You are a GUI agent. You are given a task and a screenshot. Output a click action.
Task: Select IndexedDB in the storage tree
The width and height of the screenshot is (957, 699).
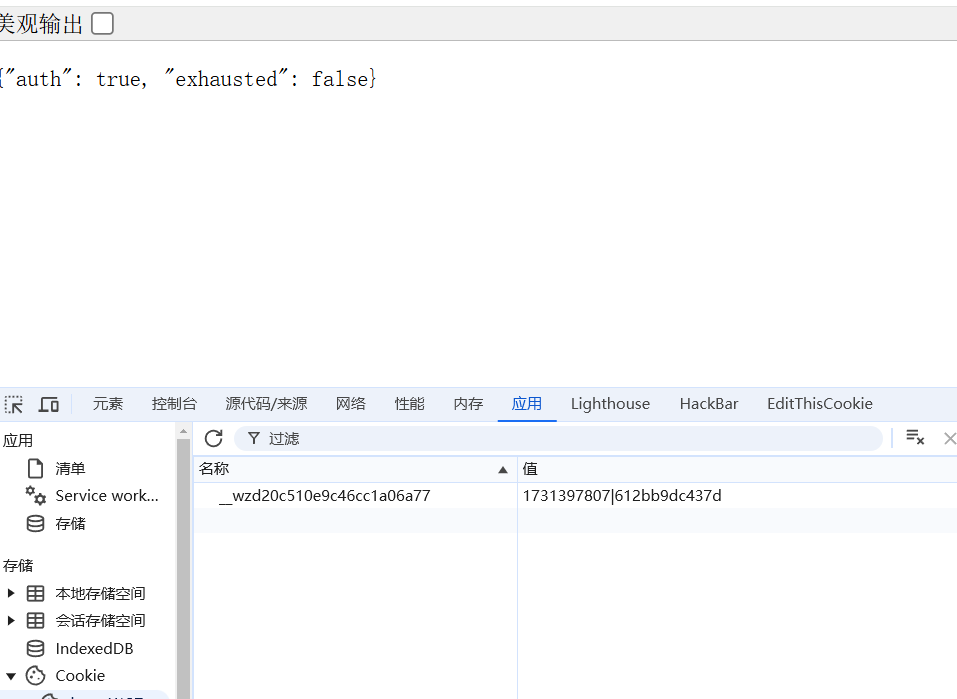pos(94,648)
